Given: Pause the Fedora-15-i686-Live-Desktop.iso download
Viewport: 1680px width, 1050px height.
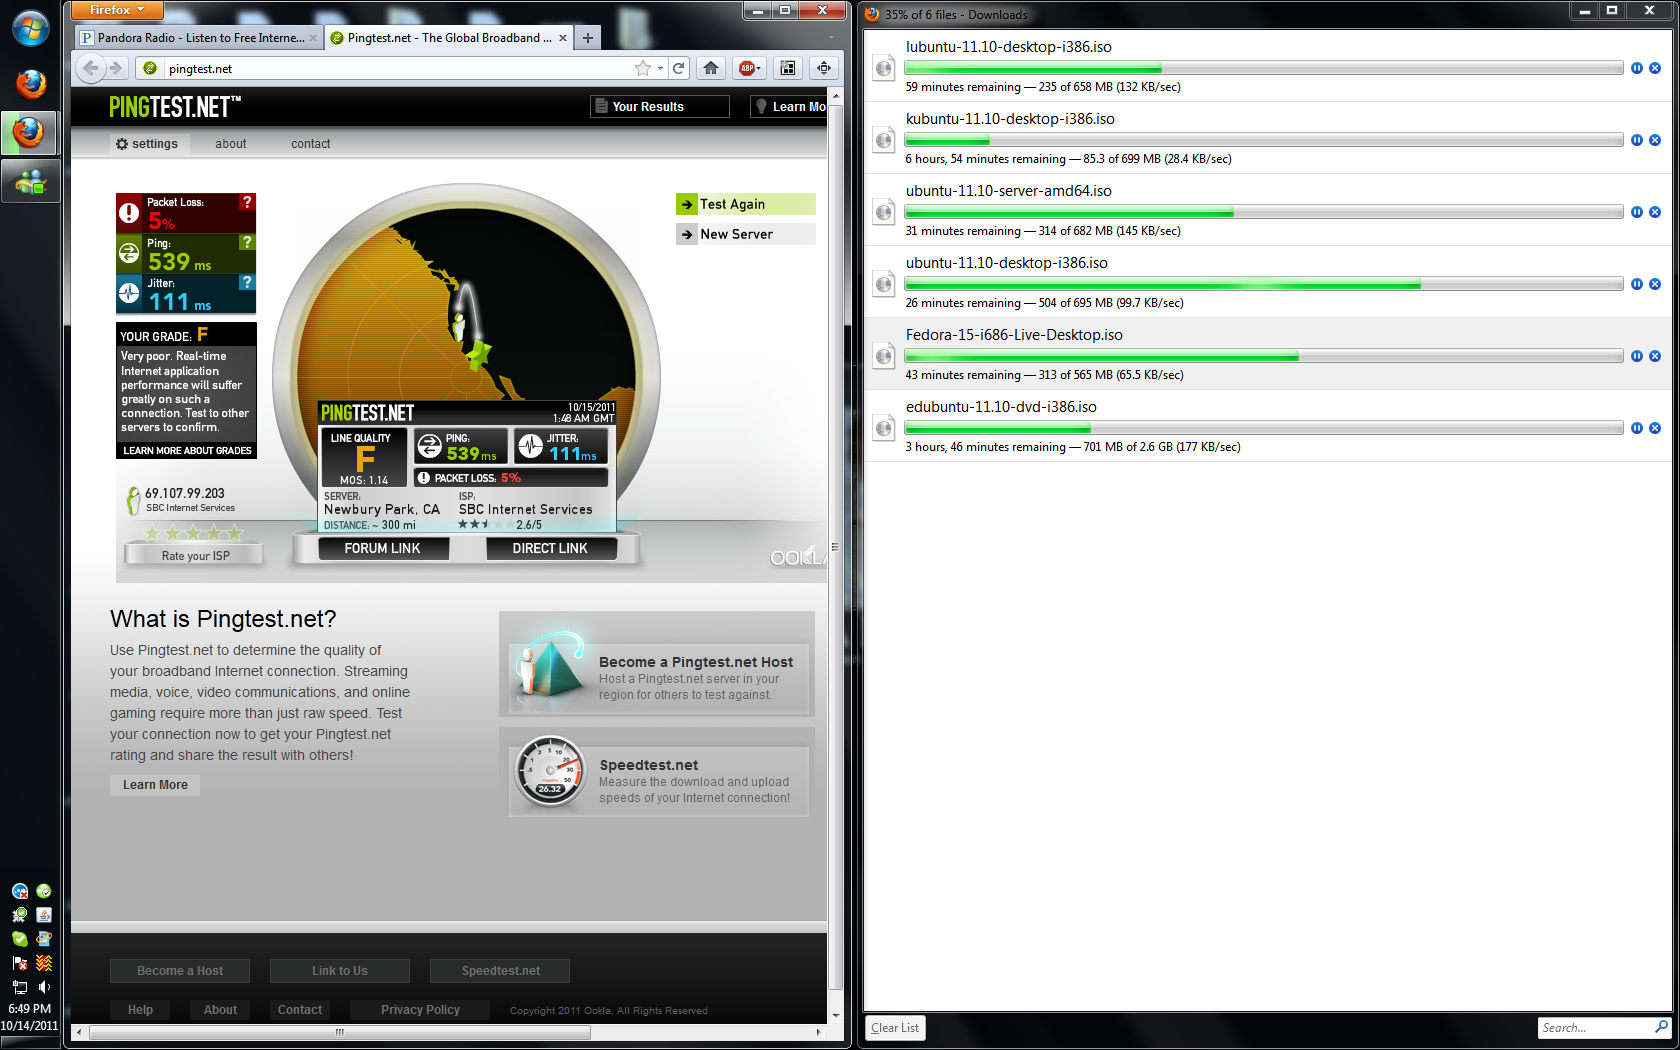Looking at the screenshot, I should coord(1637,356).
